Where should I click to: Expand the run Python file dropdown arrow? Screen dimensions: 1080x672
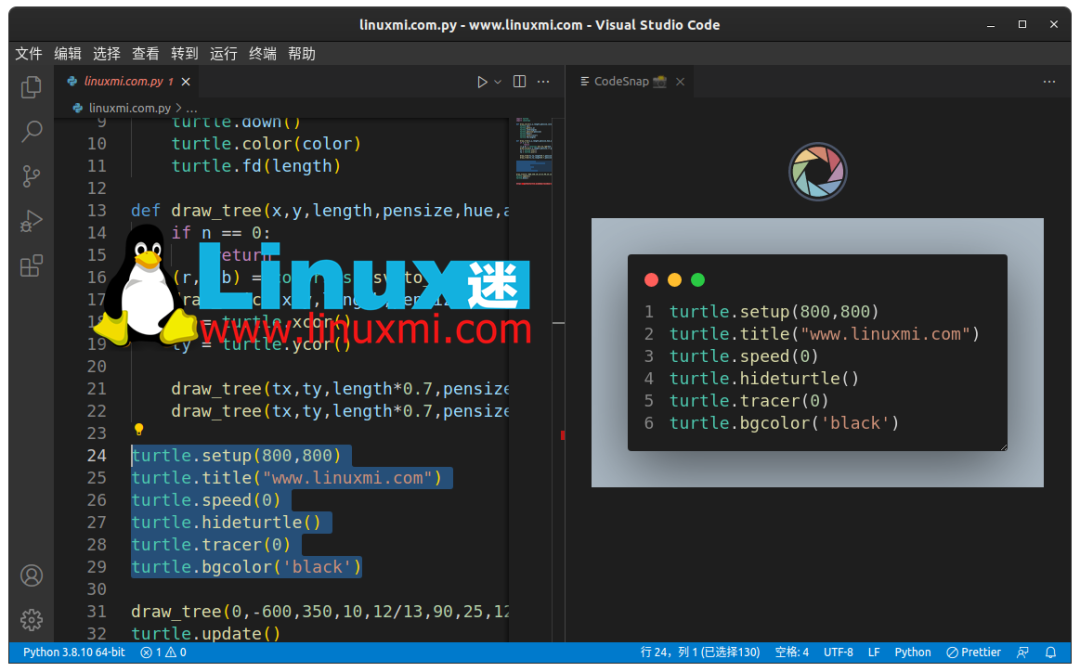[x=497, y=82]
